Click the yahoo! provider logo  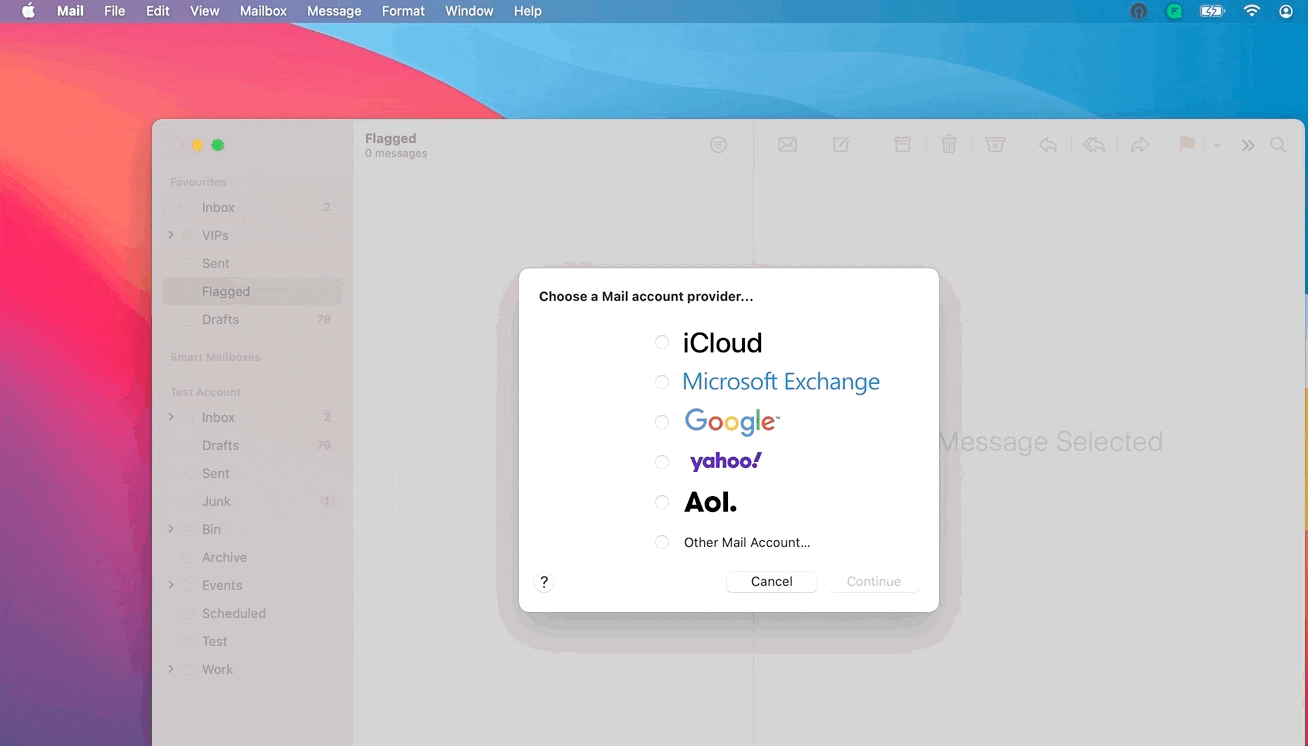(726, 461)
